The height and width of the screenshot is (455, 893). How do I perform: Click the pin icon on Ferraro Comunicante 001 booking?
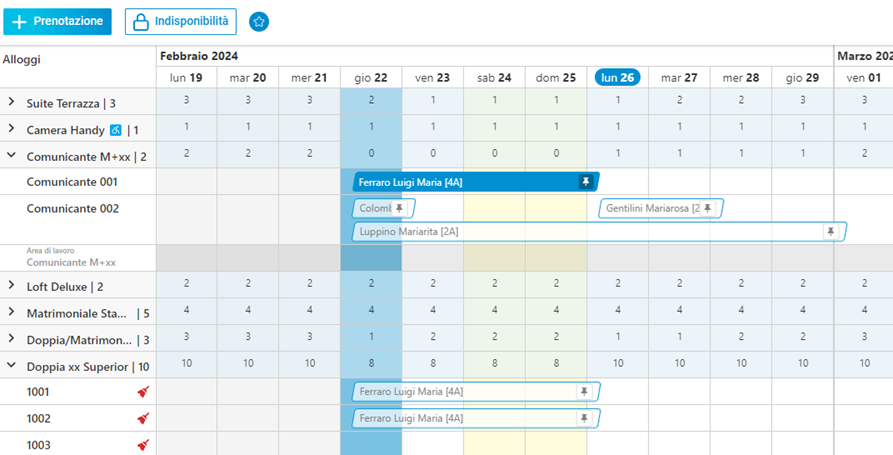click(x=586, y=182)
